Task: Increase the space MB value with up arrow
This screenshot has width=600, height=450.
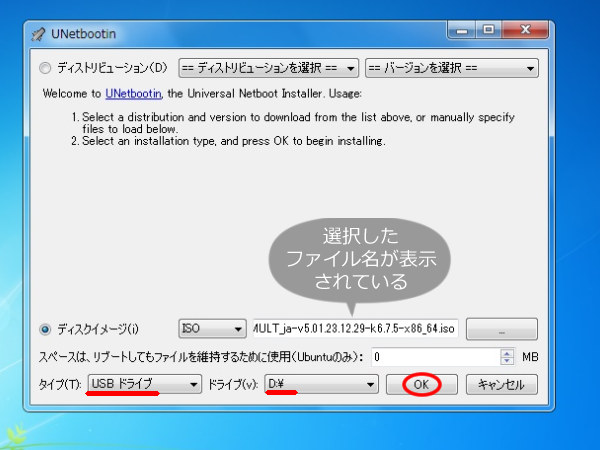Action: point(507,353)
